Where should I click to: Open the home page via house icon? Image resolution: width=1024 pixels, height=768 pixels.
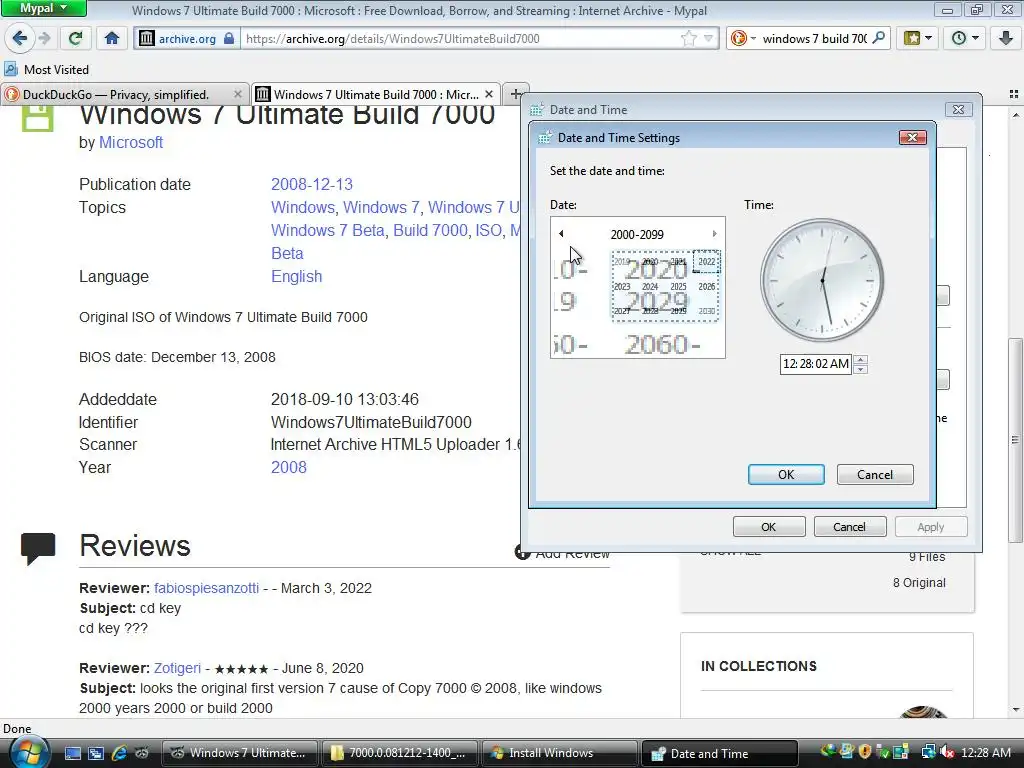point(112,39)
